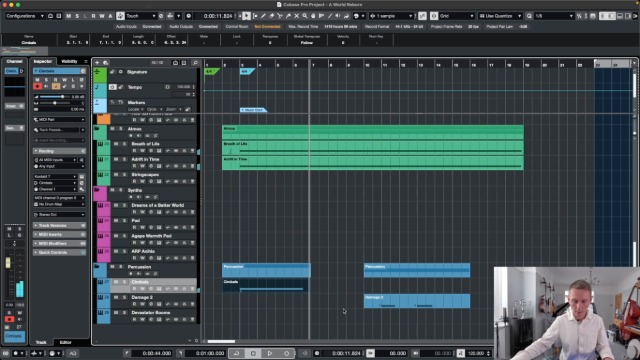Open the Grid snap type dropdown
The height and width of the screenshot is (360, 640).
click(456, 16)
